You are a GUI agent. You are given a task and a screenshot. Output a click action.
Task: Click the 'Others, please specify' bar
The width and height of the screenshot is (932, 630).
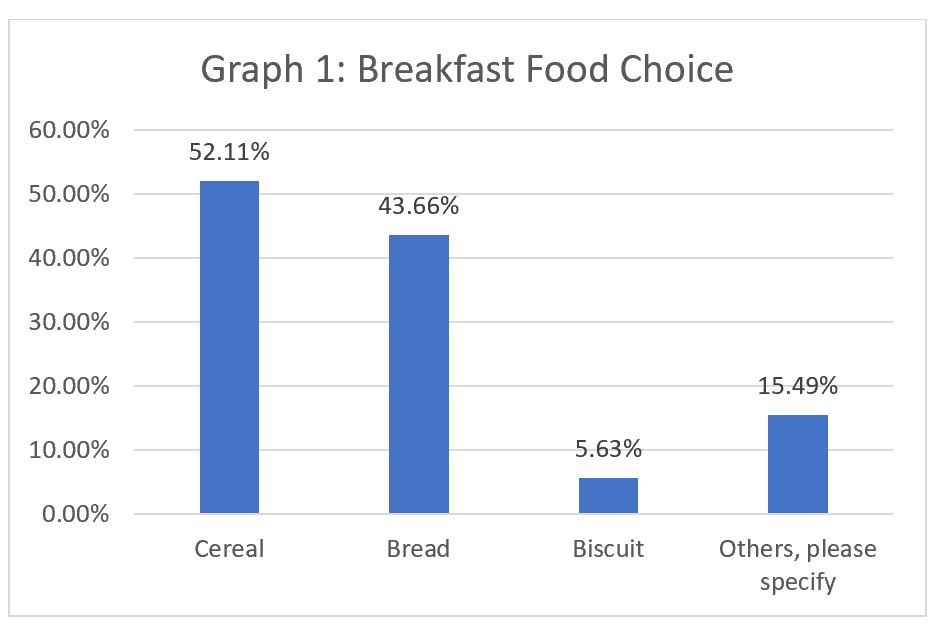point(797,464)
